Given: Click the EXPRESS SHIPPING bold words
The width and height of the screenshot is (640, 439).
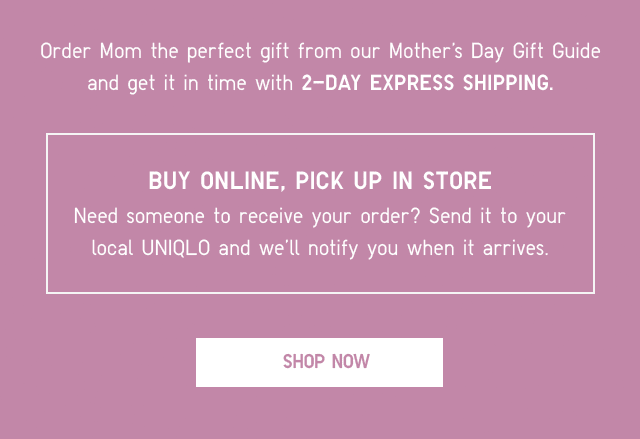Looking at the screenshot, I should click(x=462, y=83).
